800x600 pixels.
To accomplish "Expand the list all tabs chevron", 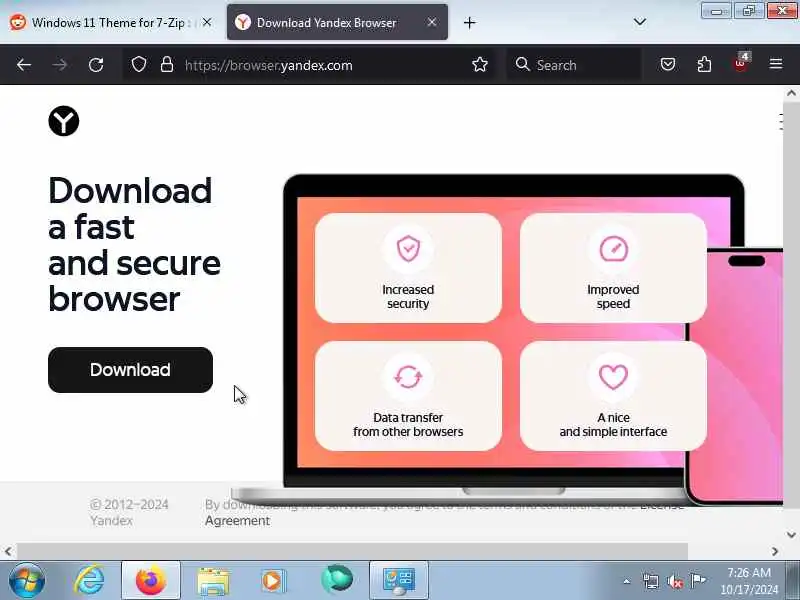I will (x=639, y=22).
